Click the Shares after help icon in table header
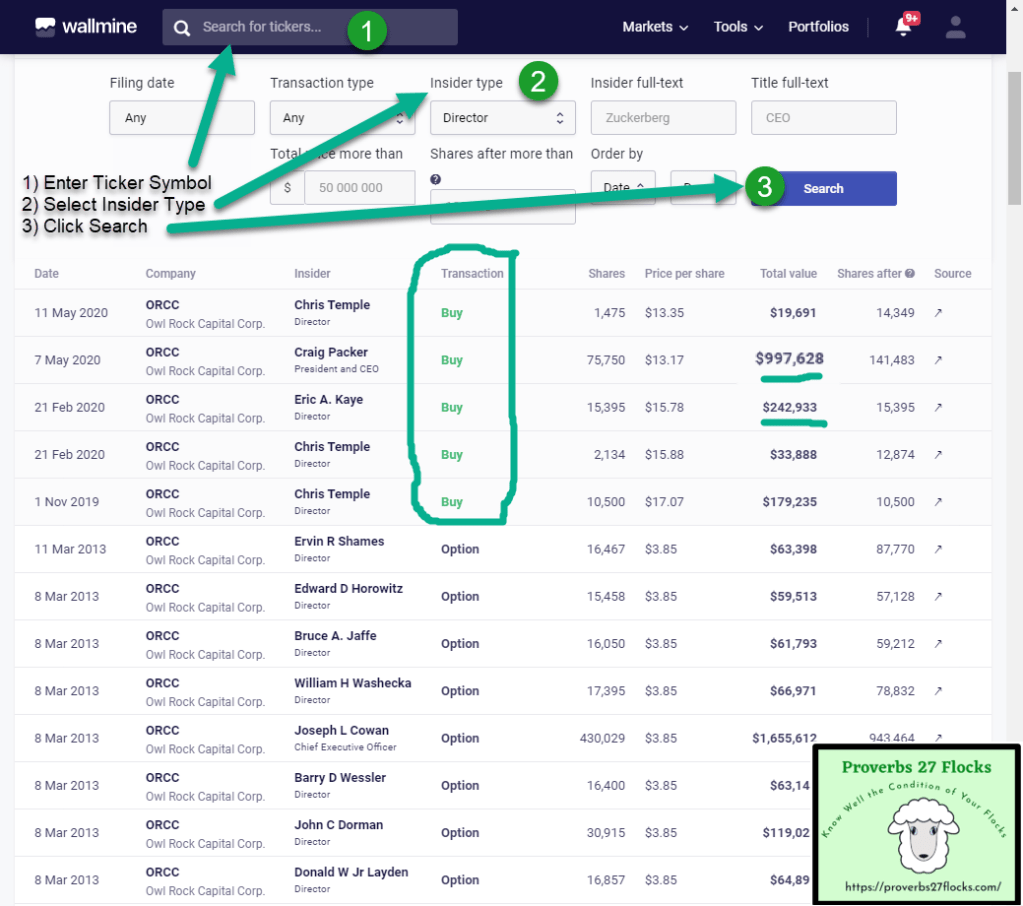 click(910, 273)
